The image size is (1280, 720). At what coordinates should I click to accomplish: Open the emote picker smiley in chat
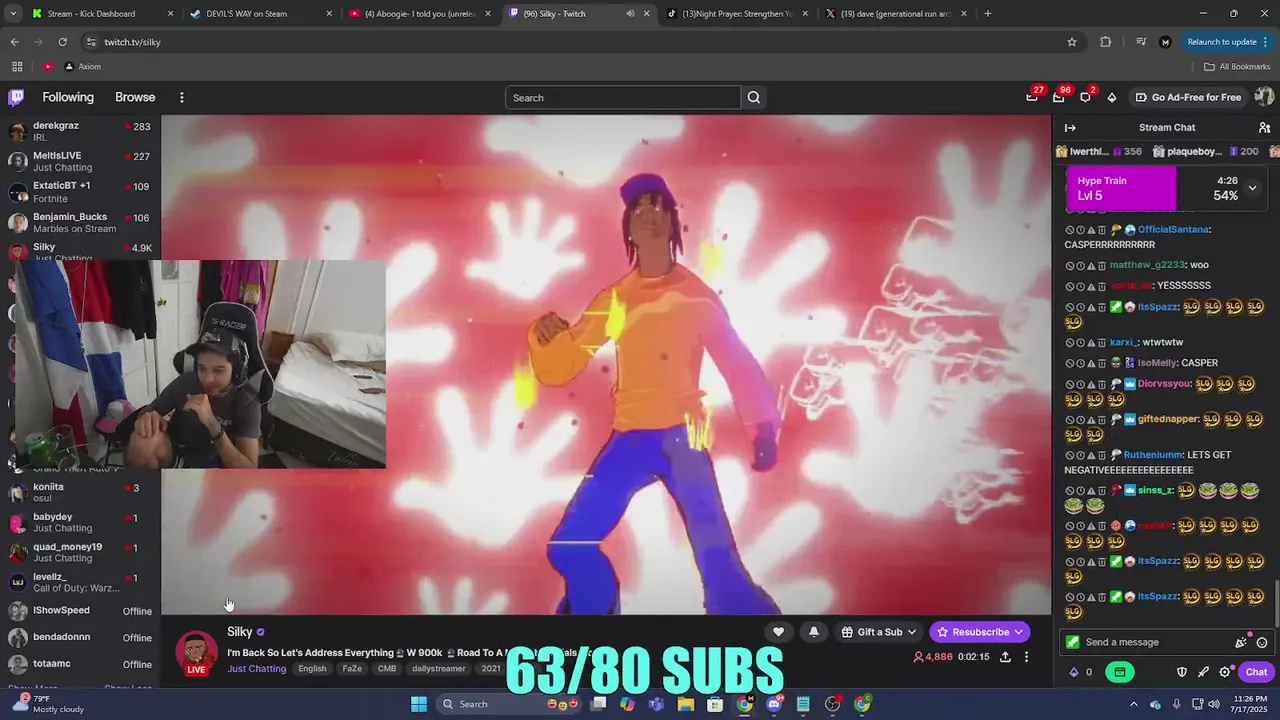1262,642
